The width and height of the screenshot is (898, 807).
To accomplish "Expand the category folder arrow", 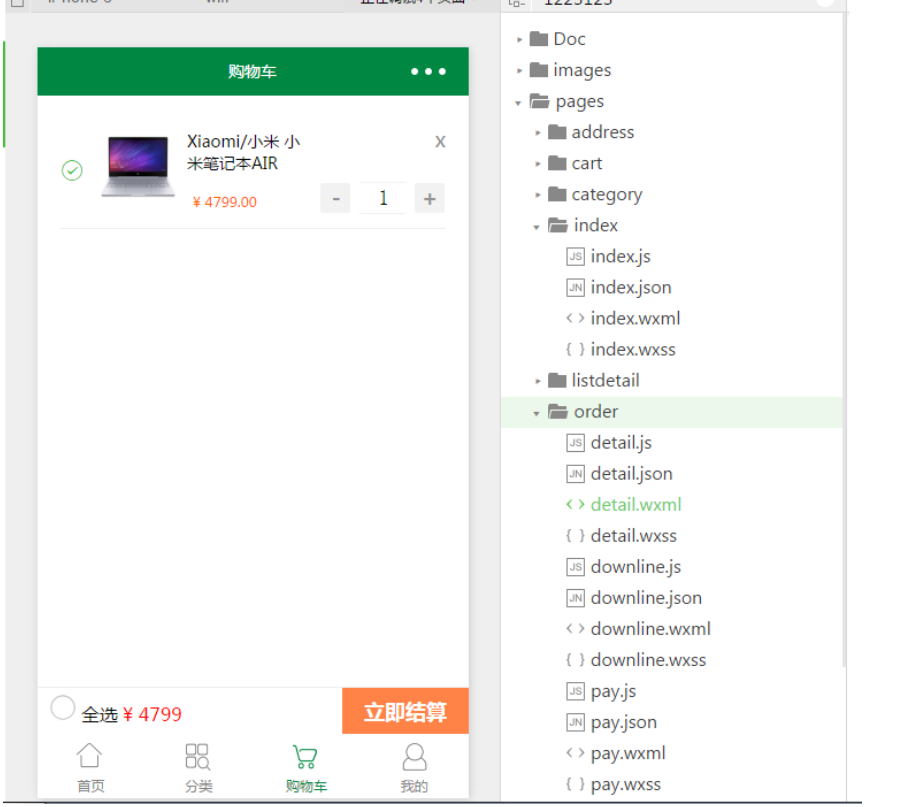I will click(x=538, y=195).
